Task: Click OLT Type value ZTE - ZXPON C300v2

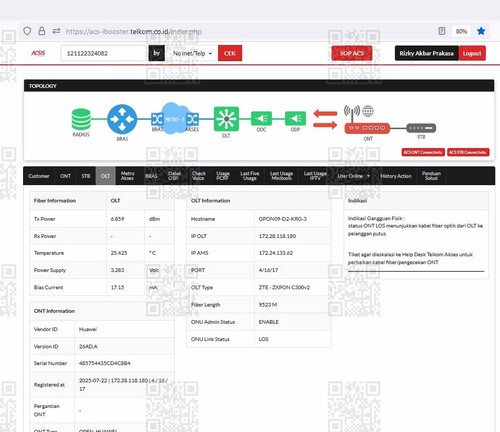Action: coord(284,287)
